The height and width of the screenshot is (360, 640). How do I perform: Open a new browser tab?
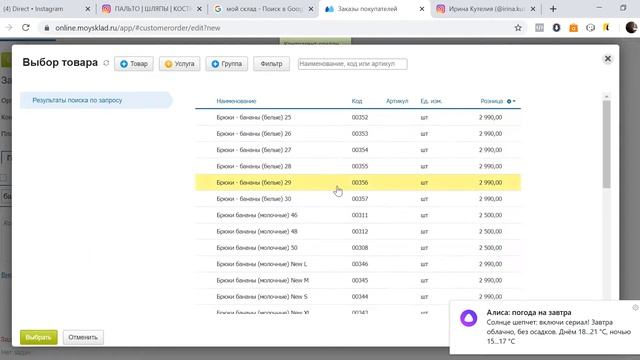point(553,9)
